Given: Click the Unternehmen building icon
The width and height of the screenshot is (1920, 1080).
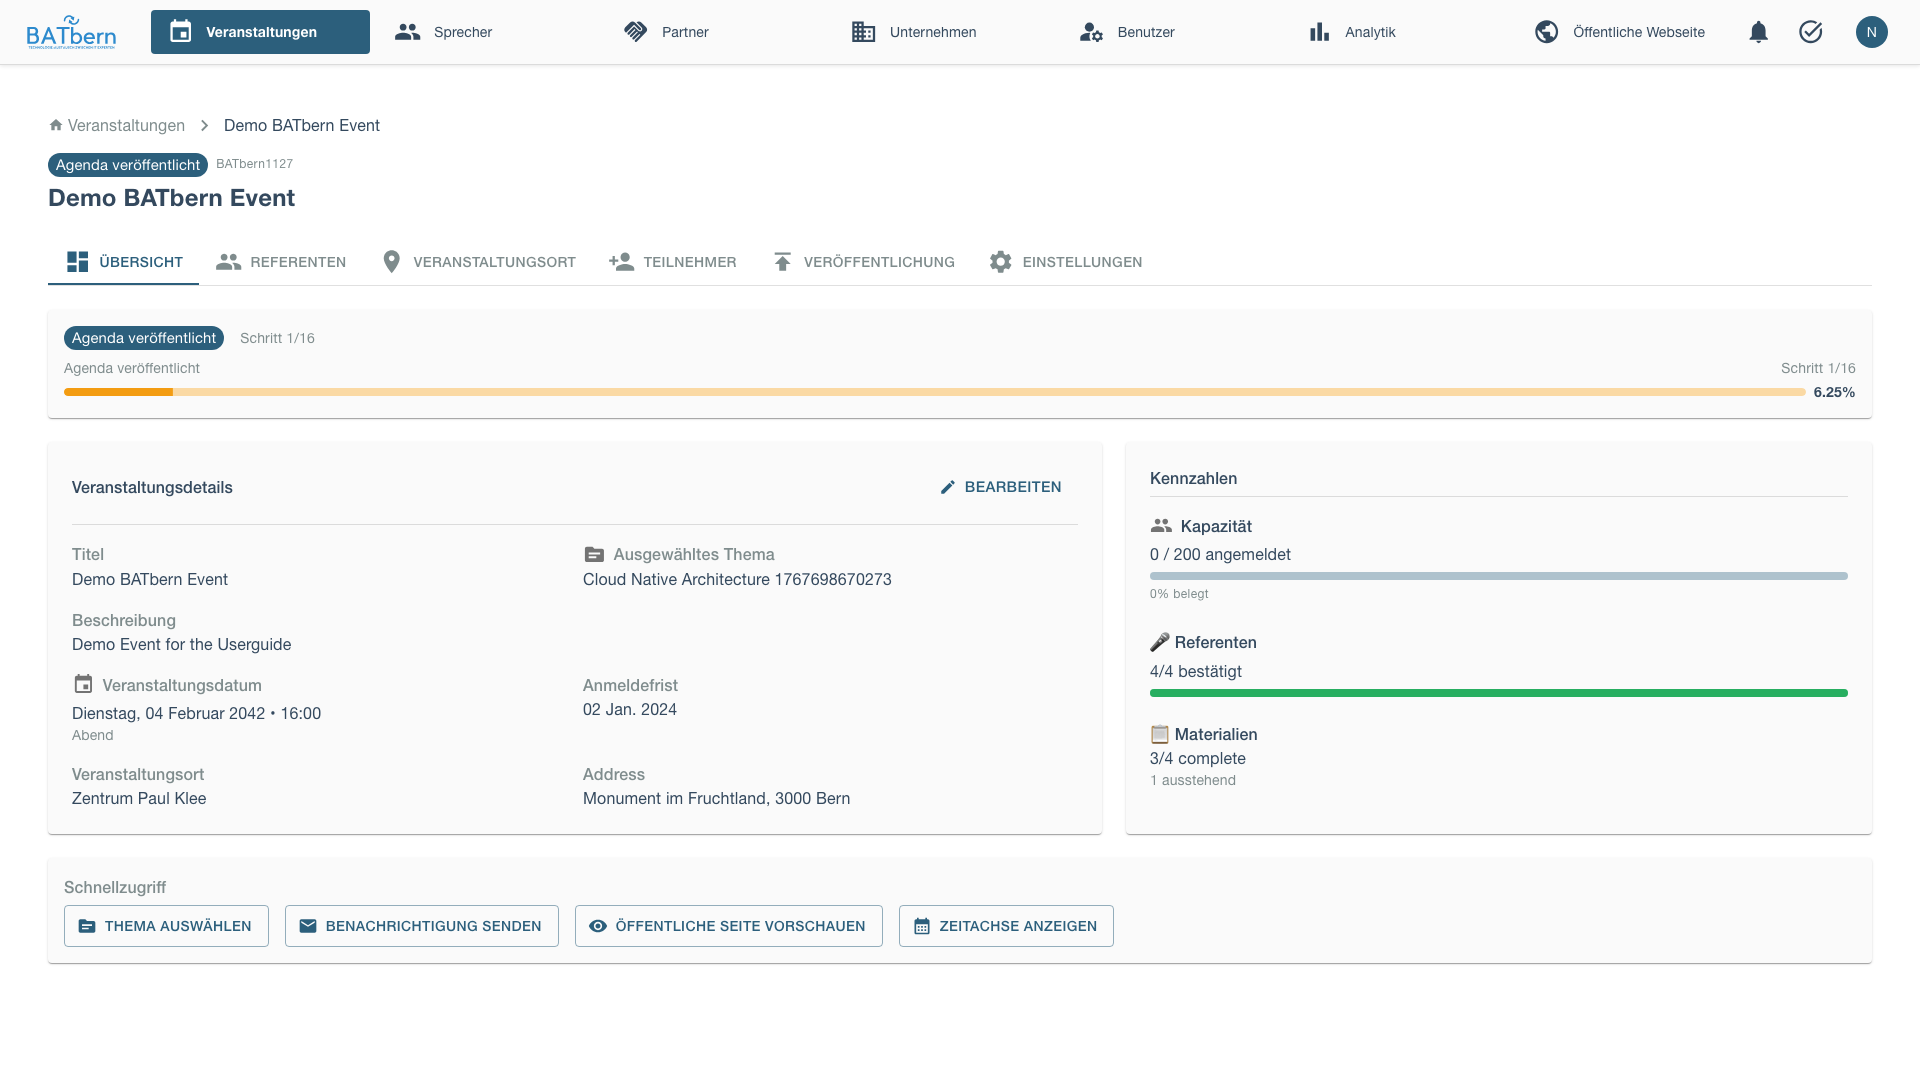Looking at the screenshot, I should (x=864, y=32).
